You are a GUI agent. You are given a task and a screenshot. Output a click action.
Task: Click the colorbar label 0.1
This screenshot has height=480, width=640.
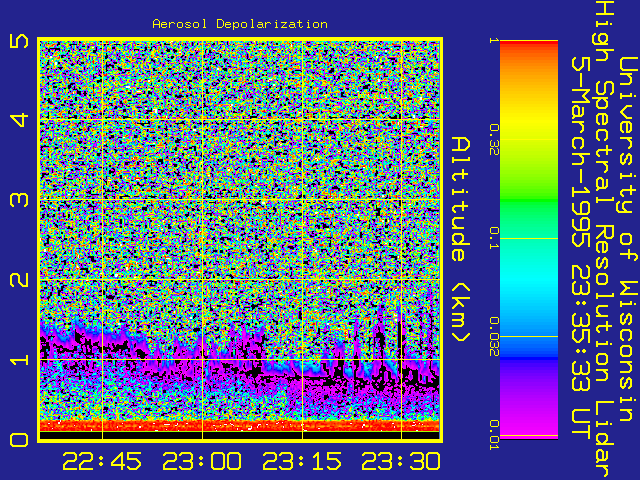point(494,238)
